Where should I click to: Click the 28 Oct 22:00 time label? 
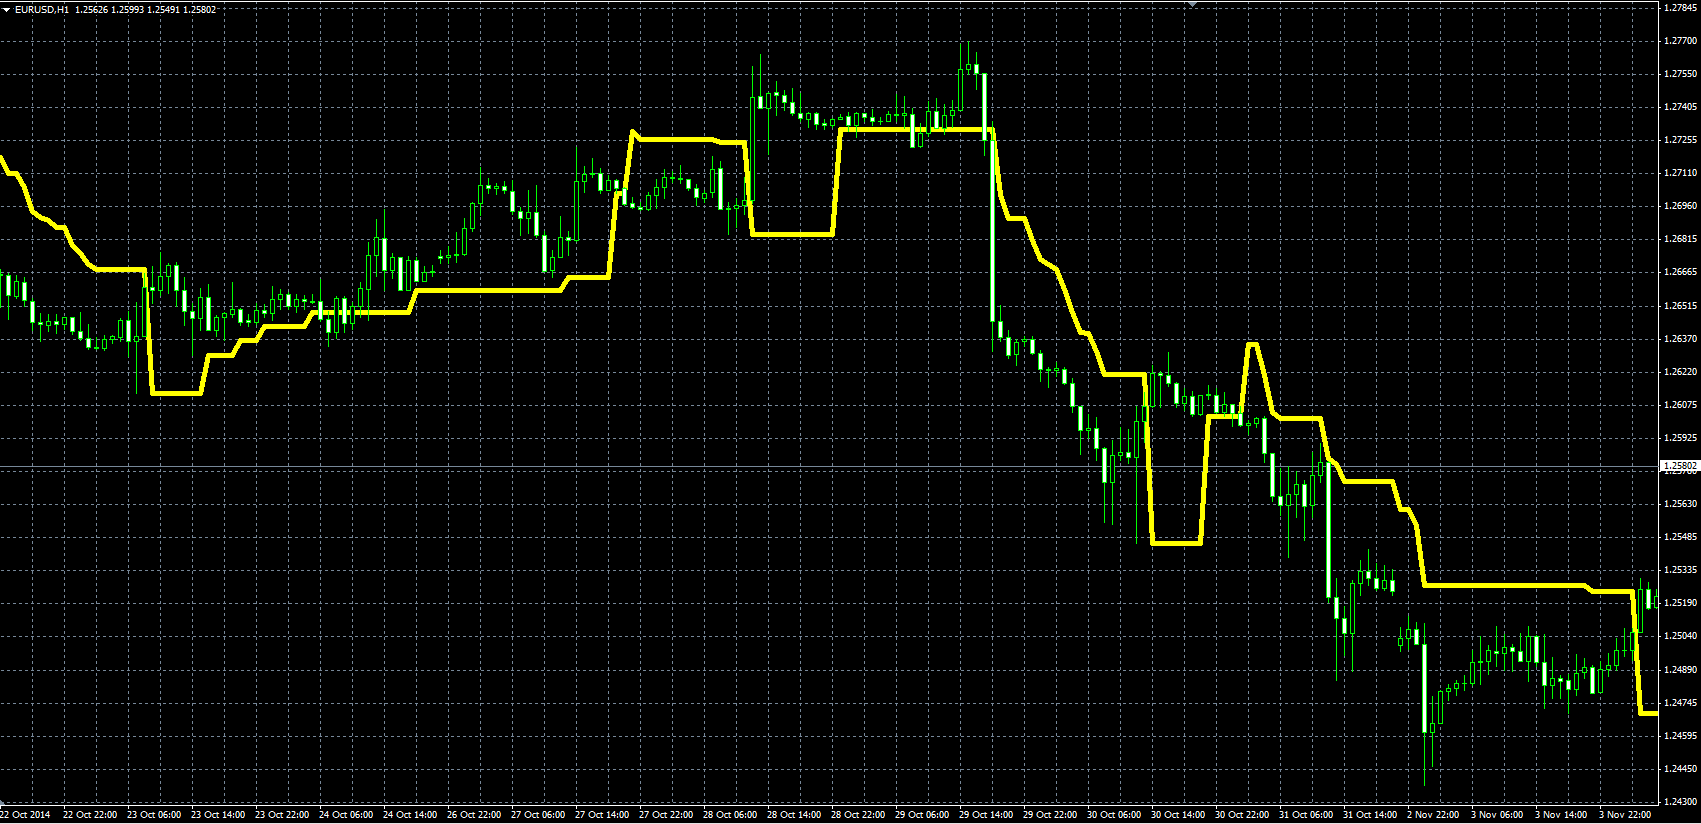pyautogui.click(x=858, y=815)
